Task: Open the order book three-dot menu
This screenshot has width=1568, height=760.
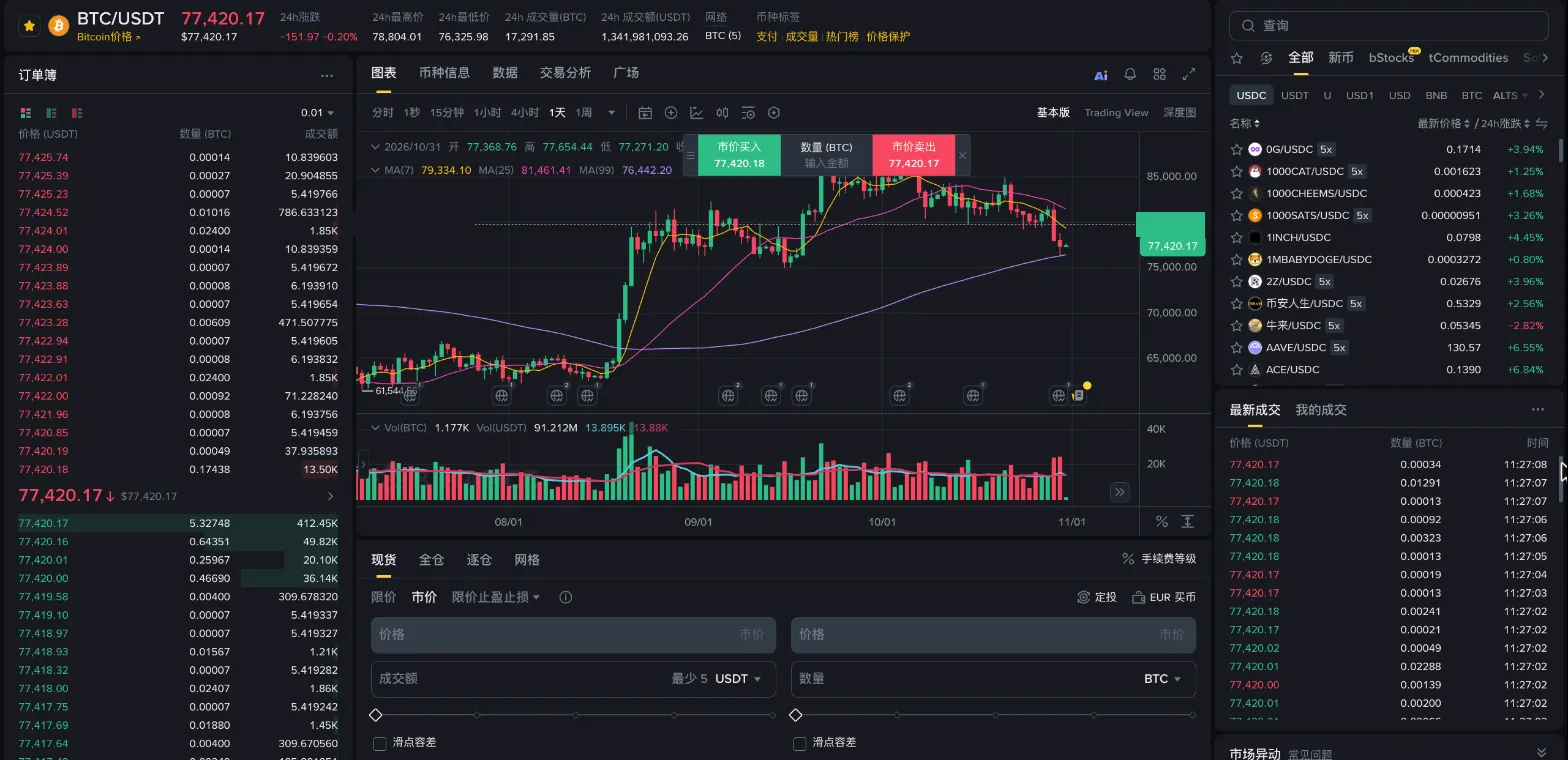Action: pyautogui.click(x=327, y=76)
